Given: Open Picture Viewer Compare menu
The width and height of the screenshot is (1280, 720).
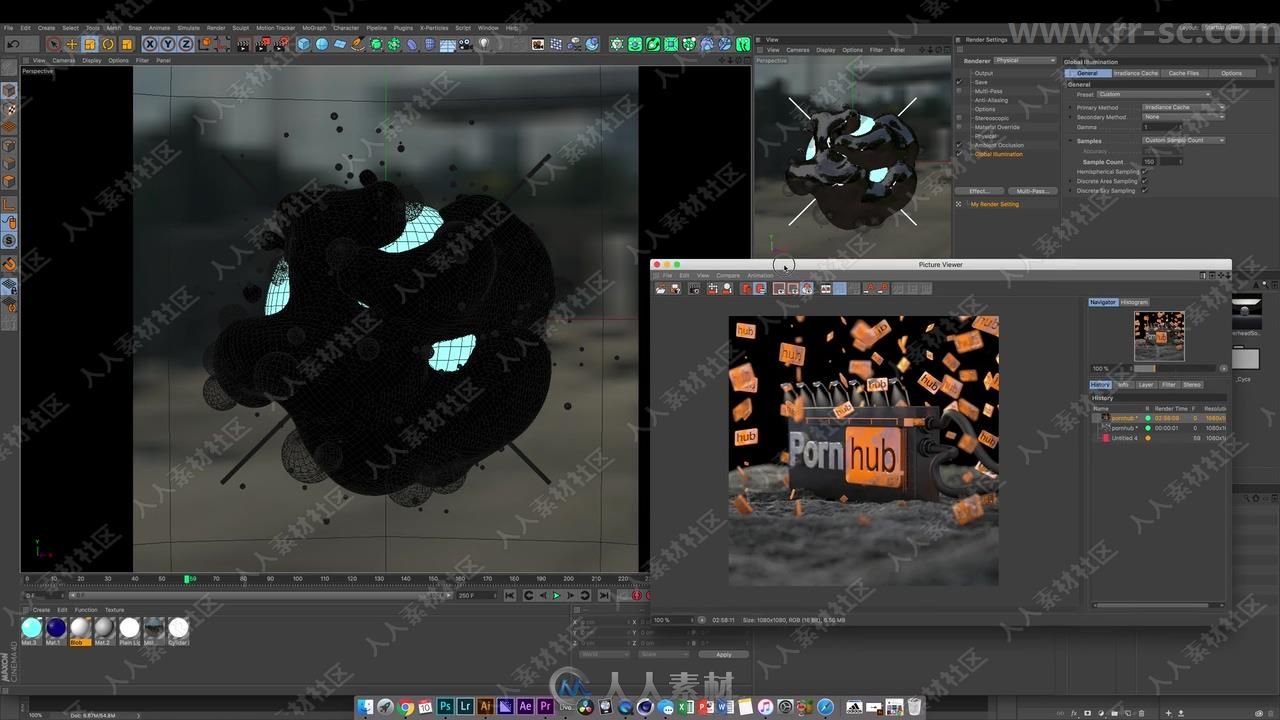Looking at the screenshot, I should pyautogui.click(x=727, y=275).
